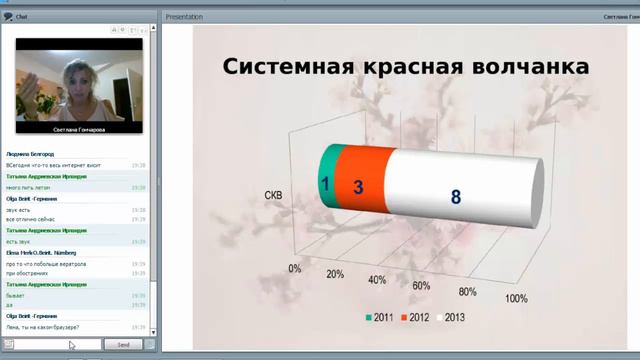Click the СКВ axis label on the chart
This screenshot has height=360, width=640.
pyautogui.click(x=273, y=196)
